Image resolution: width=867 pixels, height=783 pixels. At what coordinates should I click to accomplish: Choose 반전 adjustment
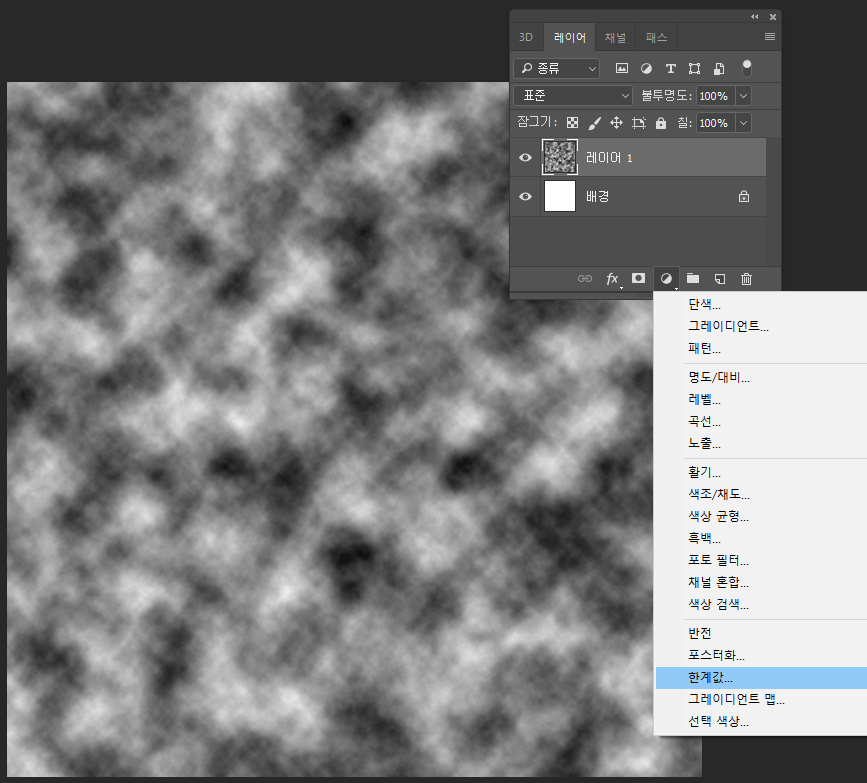coord(760,633)
